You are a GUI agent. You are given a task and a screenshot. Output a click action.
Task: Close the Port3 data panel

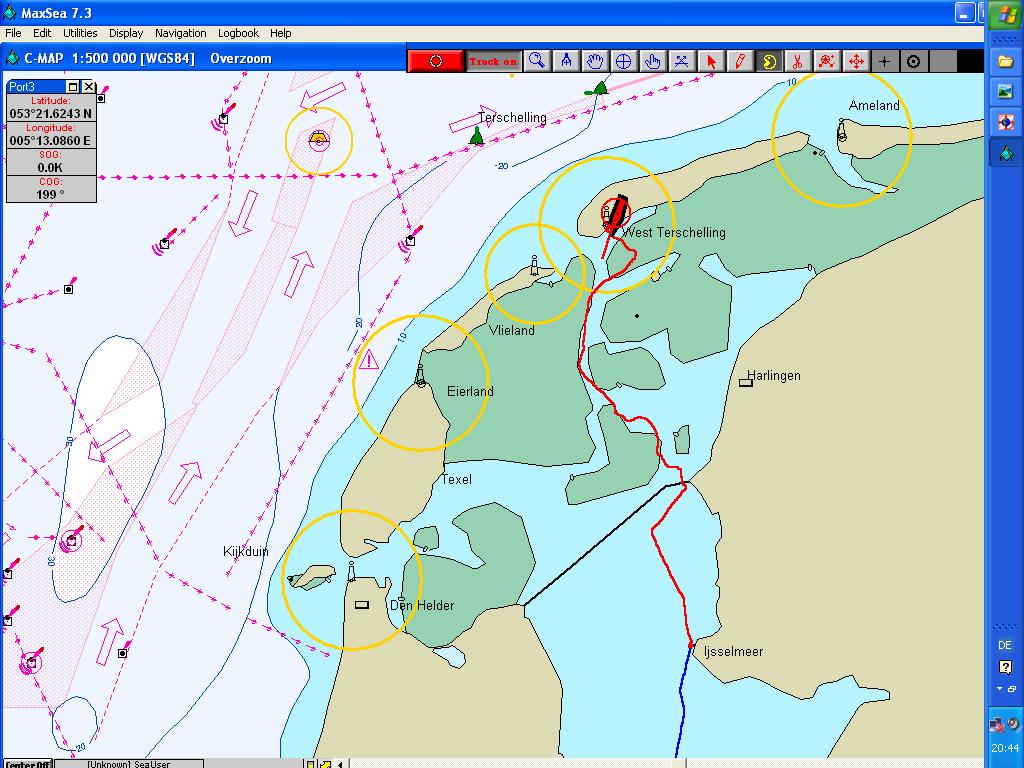point(89,87)
